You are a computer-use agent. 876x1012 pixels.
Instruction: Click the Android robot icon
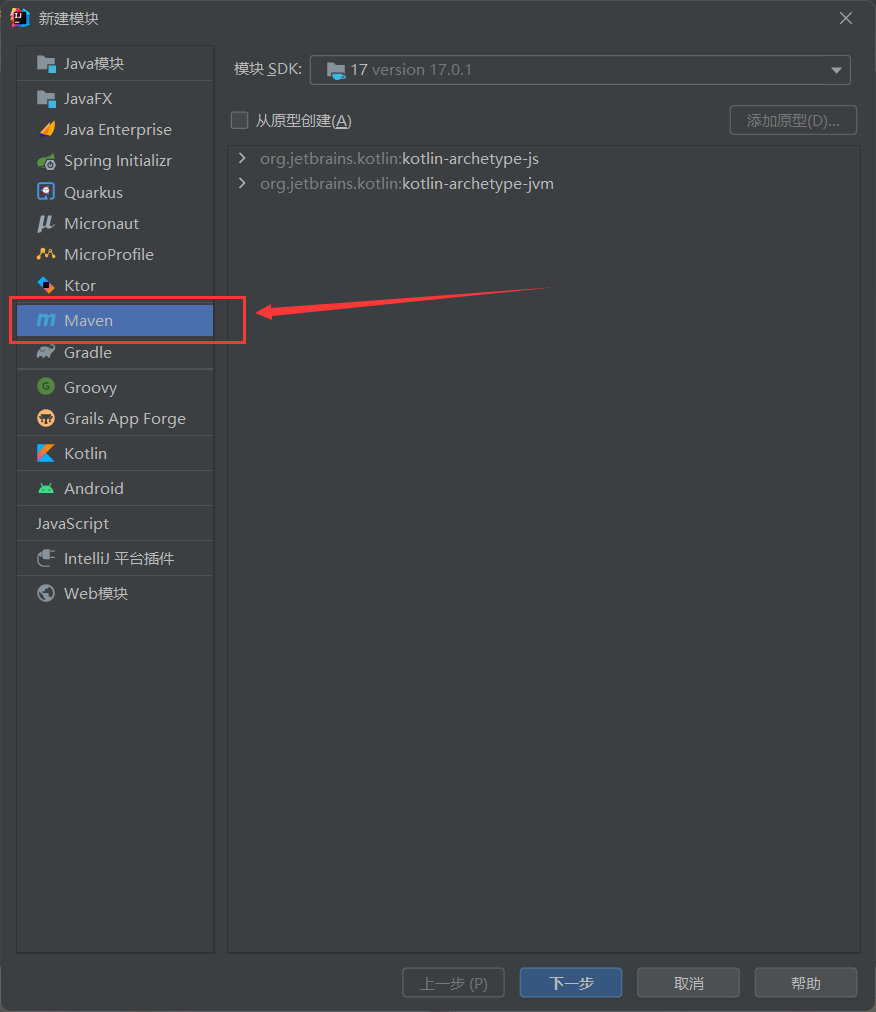click(46, 488)
